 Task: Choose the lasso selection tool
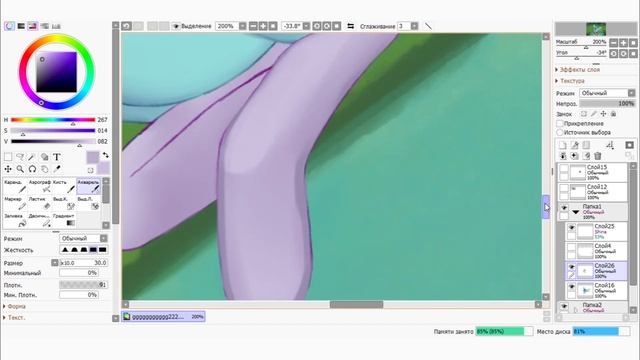[20, 157]
